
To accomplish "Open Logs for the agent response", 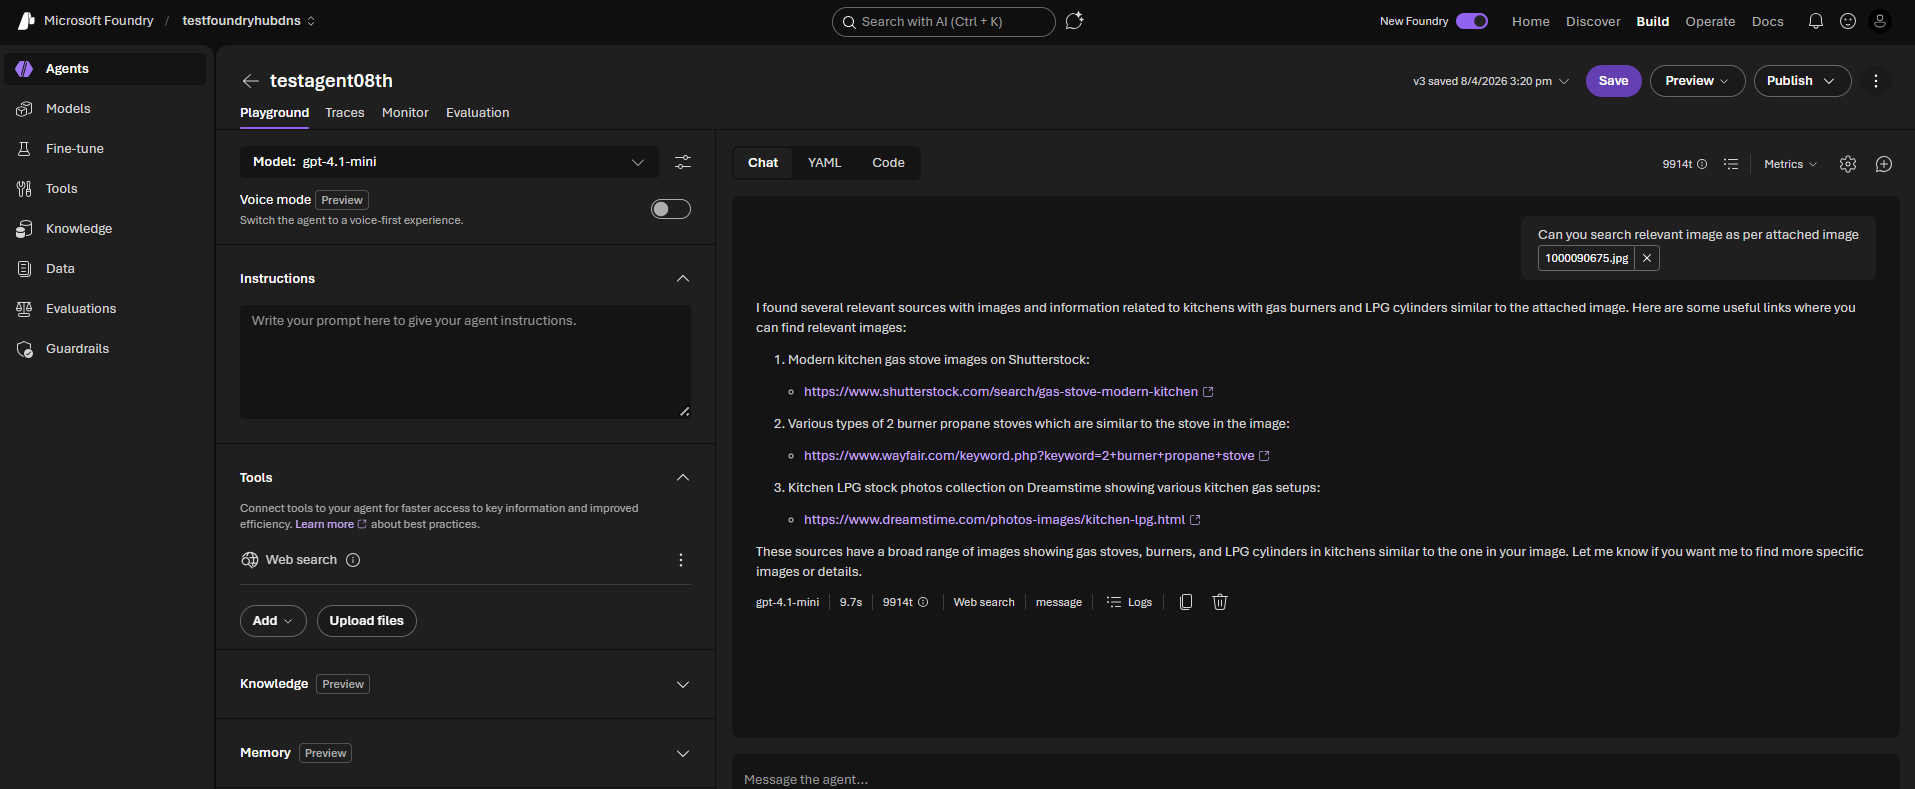I will click(1129, 602).
